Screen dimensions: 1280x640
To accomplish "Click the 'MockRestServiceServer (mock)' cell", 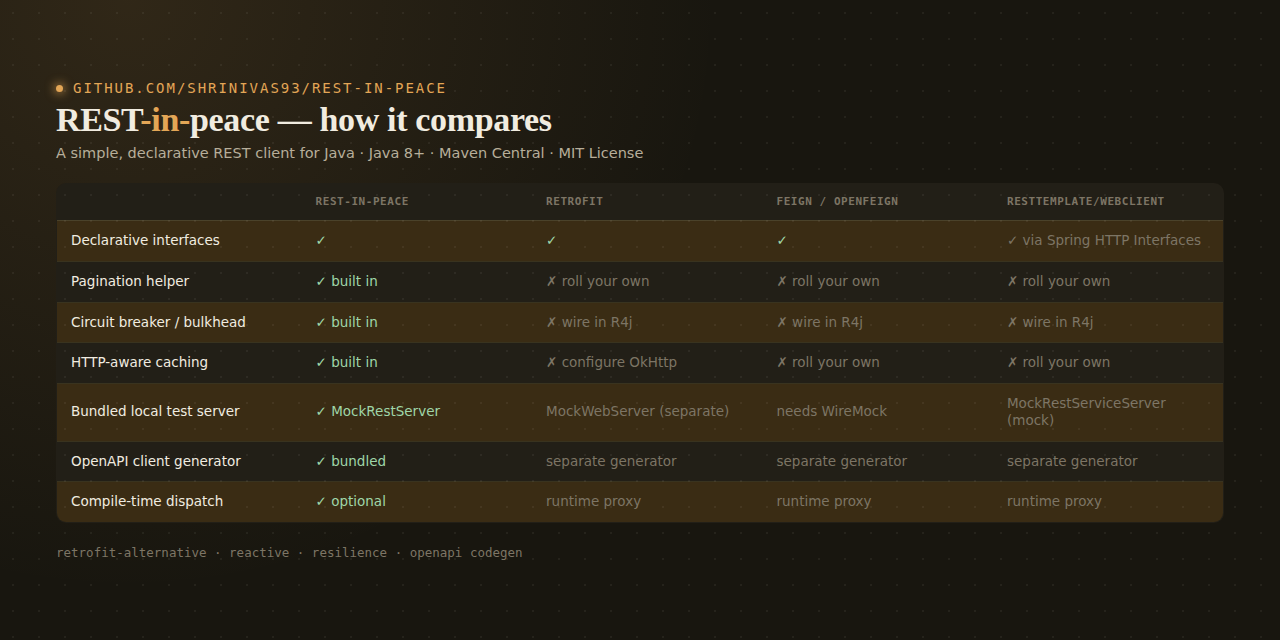I will (x=1086, y=411).
